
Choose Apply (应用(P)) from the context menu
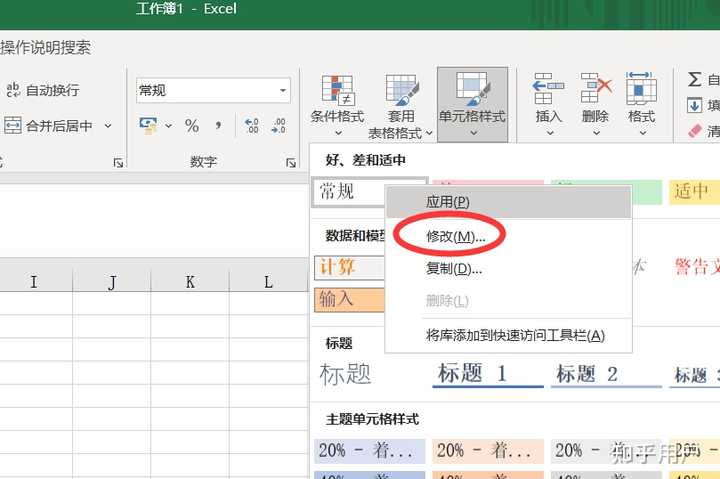509,202
